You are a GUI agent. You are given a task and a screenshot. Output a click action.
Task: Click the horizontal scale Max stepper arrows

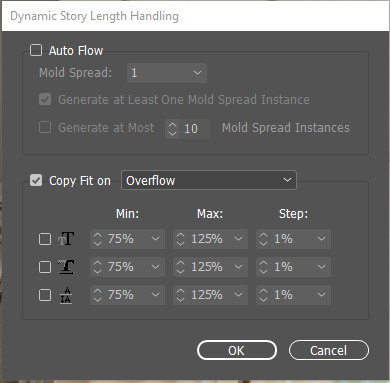coord(180,267)
